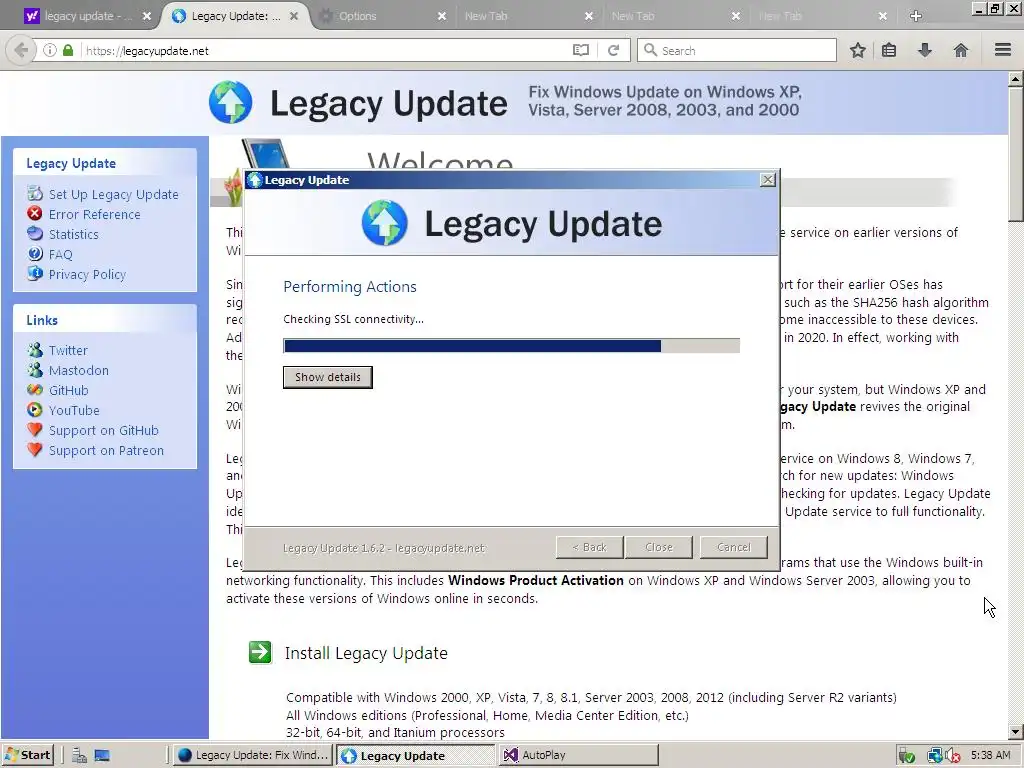1024x768 pixels.
Task: Click the FAQ question mark icon
Action: (x=35, y=253)
